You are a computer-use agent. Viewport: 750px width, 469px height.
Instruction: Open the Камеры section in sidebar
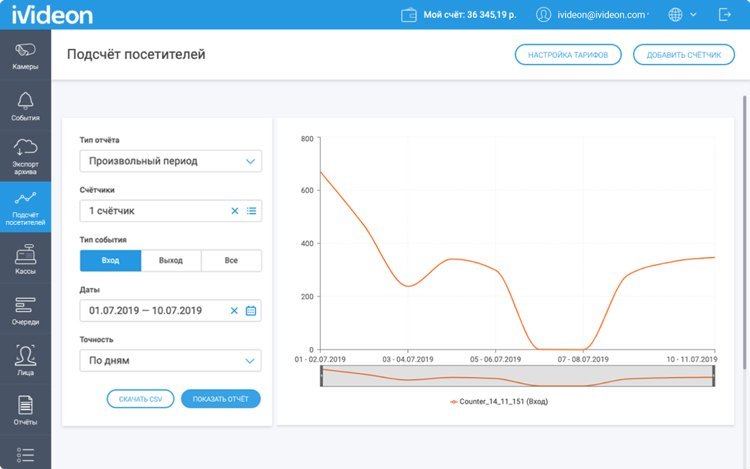[25, 55]
